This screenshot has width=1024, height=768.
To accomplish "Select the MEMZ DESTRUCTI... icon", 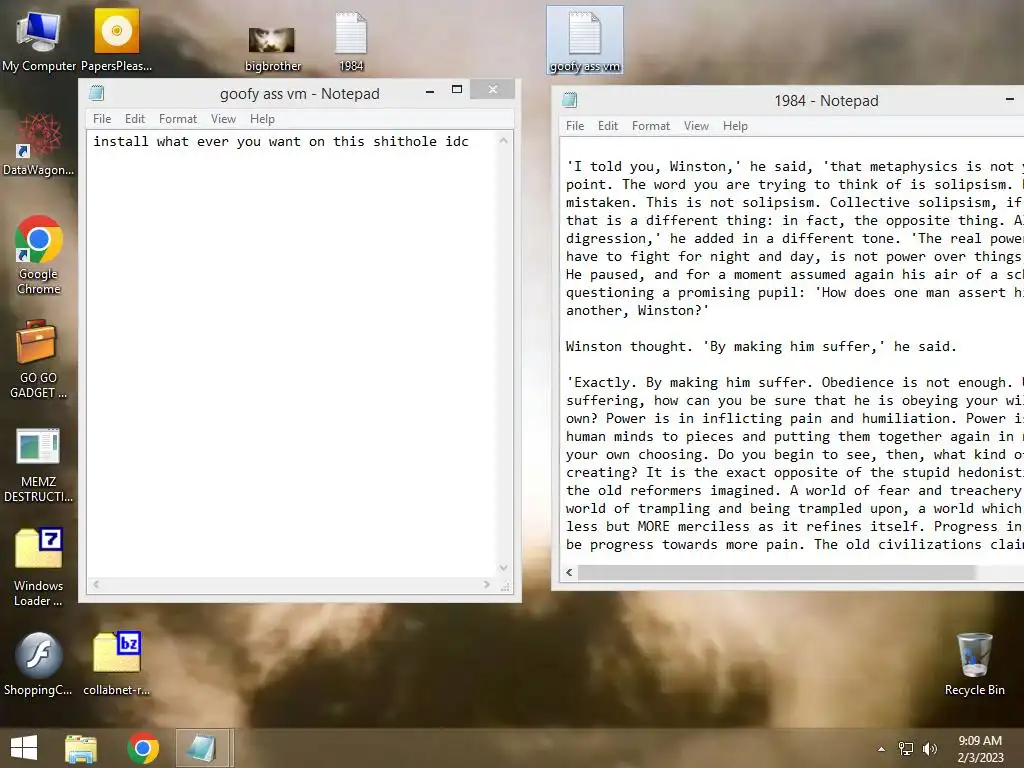I will [x=39, y=464].
